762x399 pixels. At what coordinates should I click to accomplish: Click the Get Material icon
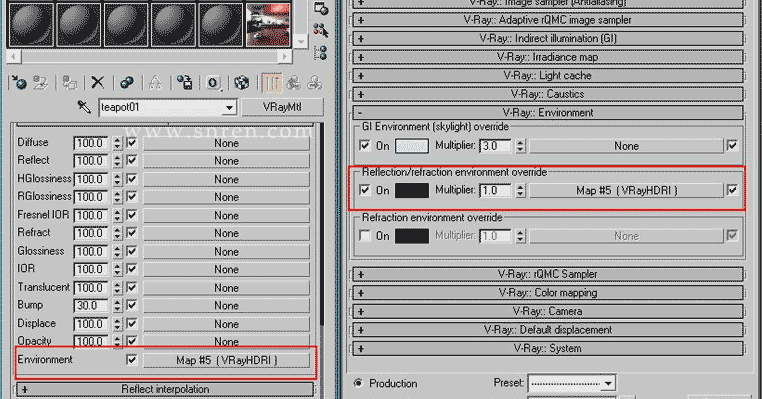19,83
